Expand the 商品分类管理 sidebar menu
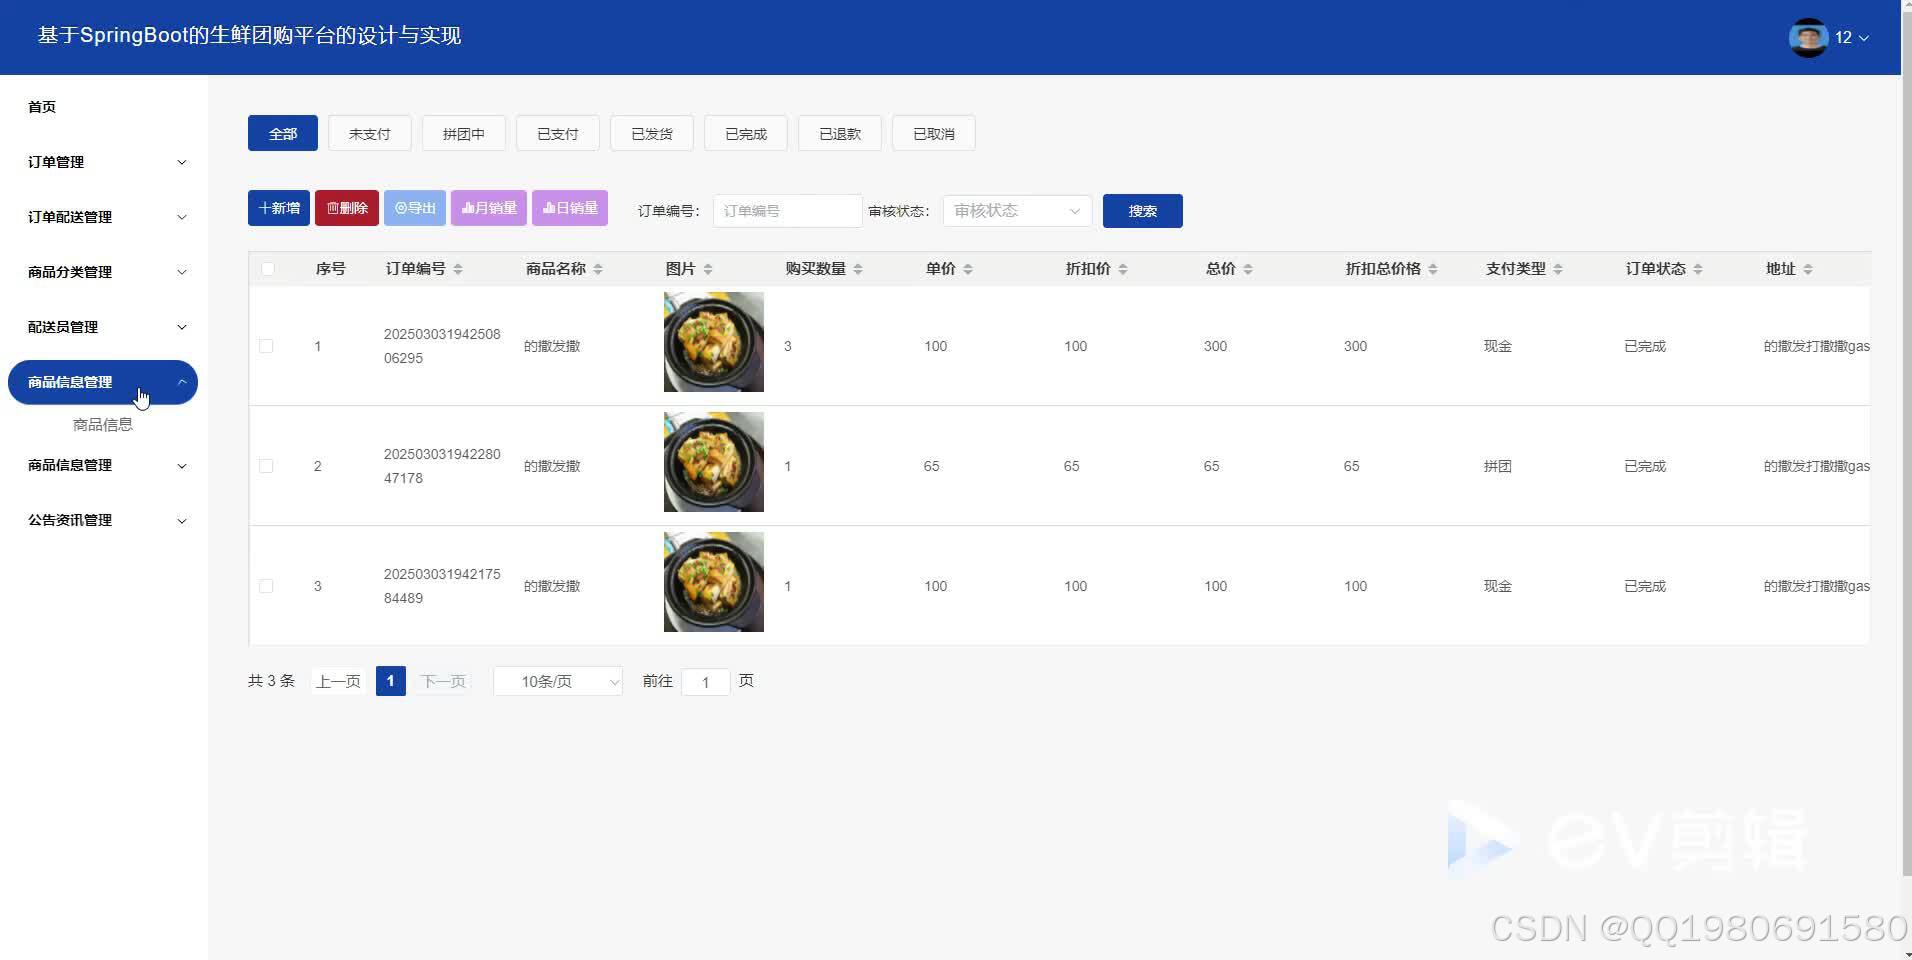Image resolution: width=1912 pixels, height=960 pixels. [x=104, y=272]
